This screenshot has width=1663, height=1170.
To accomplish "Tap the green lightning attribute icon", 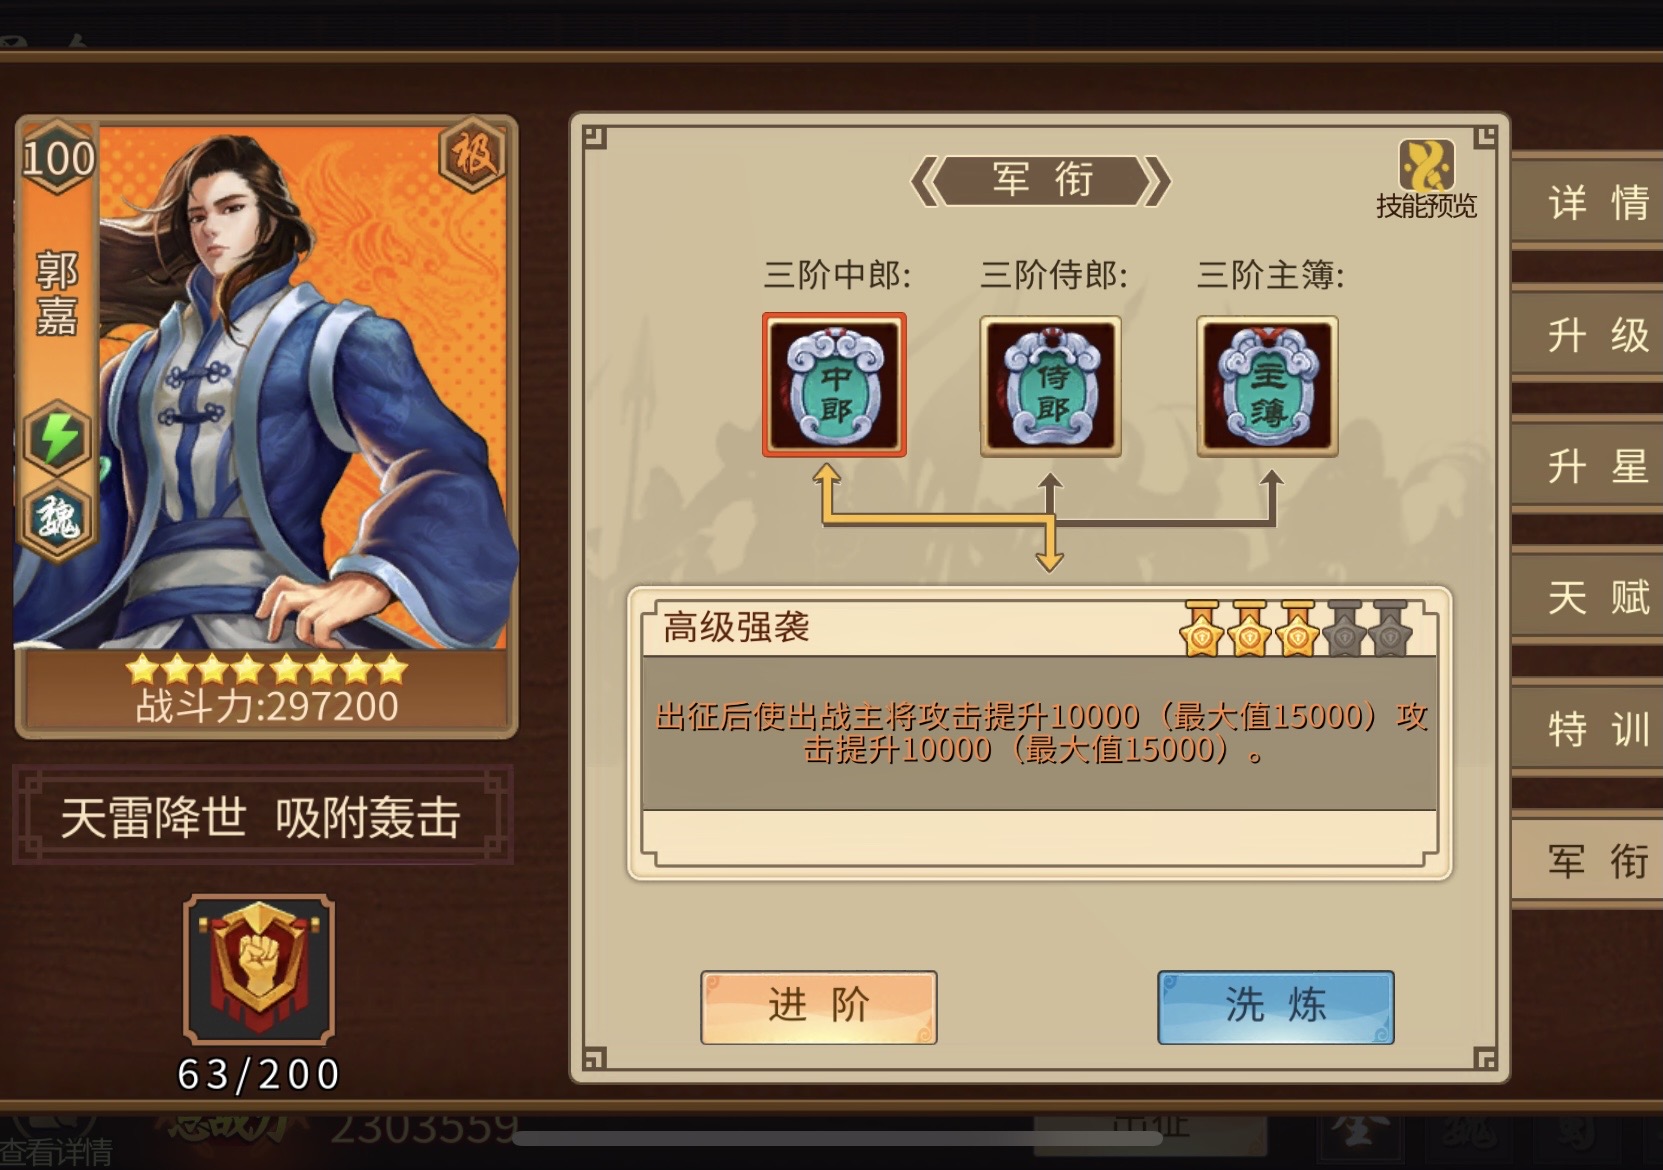I will [x=57, y=438].
